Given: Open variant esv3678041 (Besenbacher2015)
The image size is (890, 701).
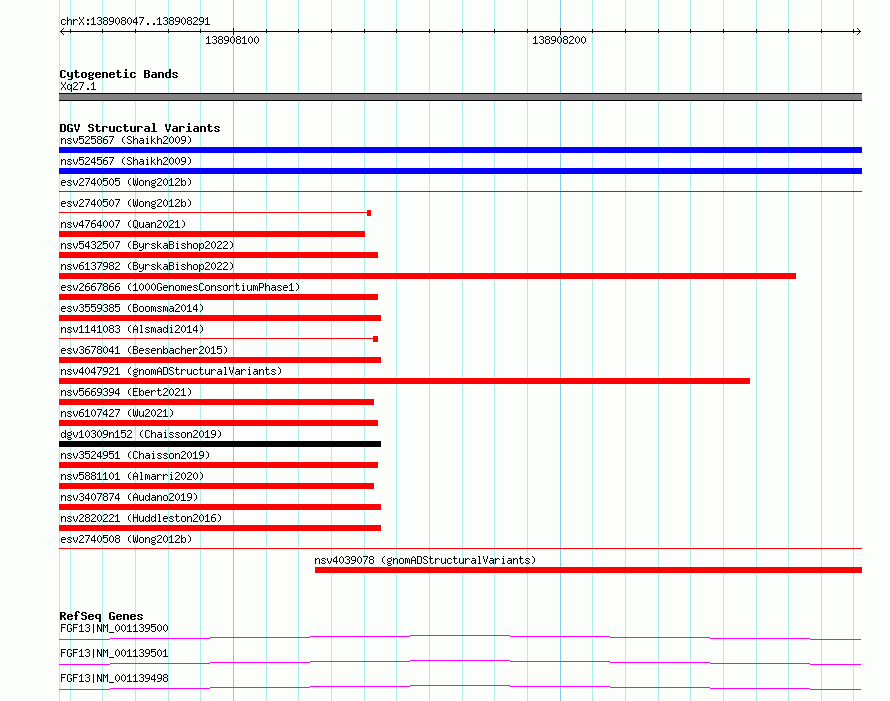Looking at the screenshot, I should coord(144,350).
